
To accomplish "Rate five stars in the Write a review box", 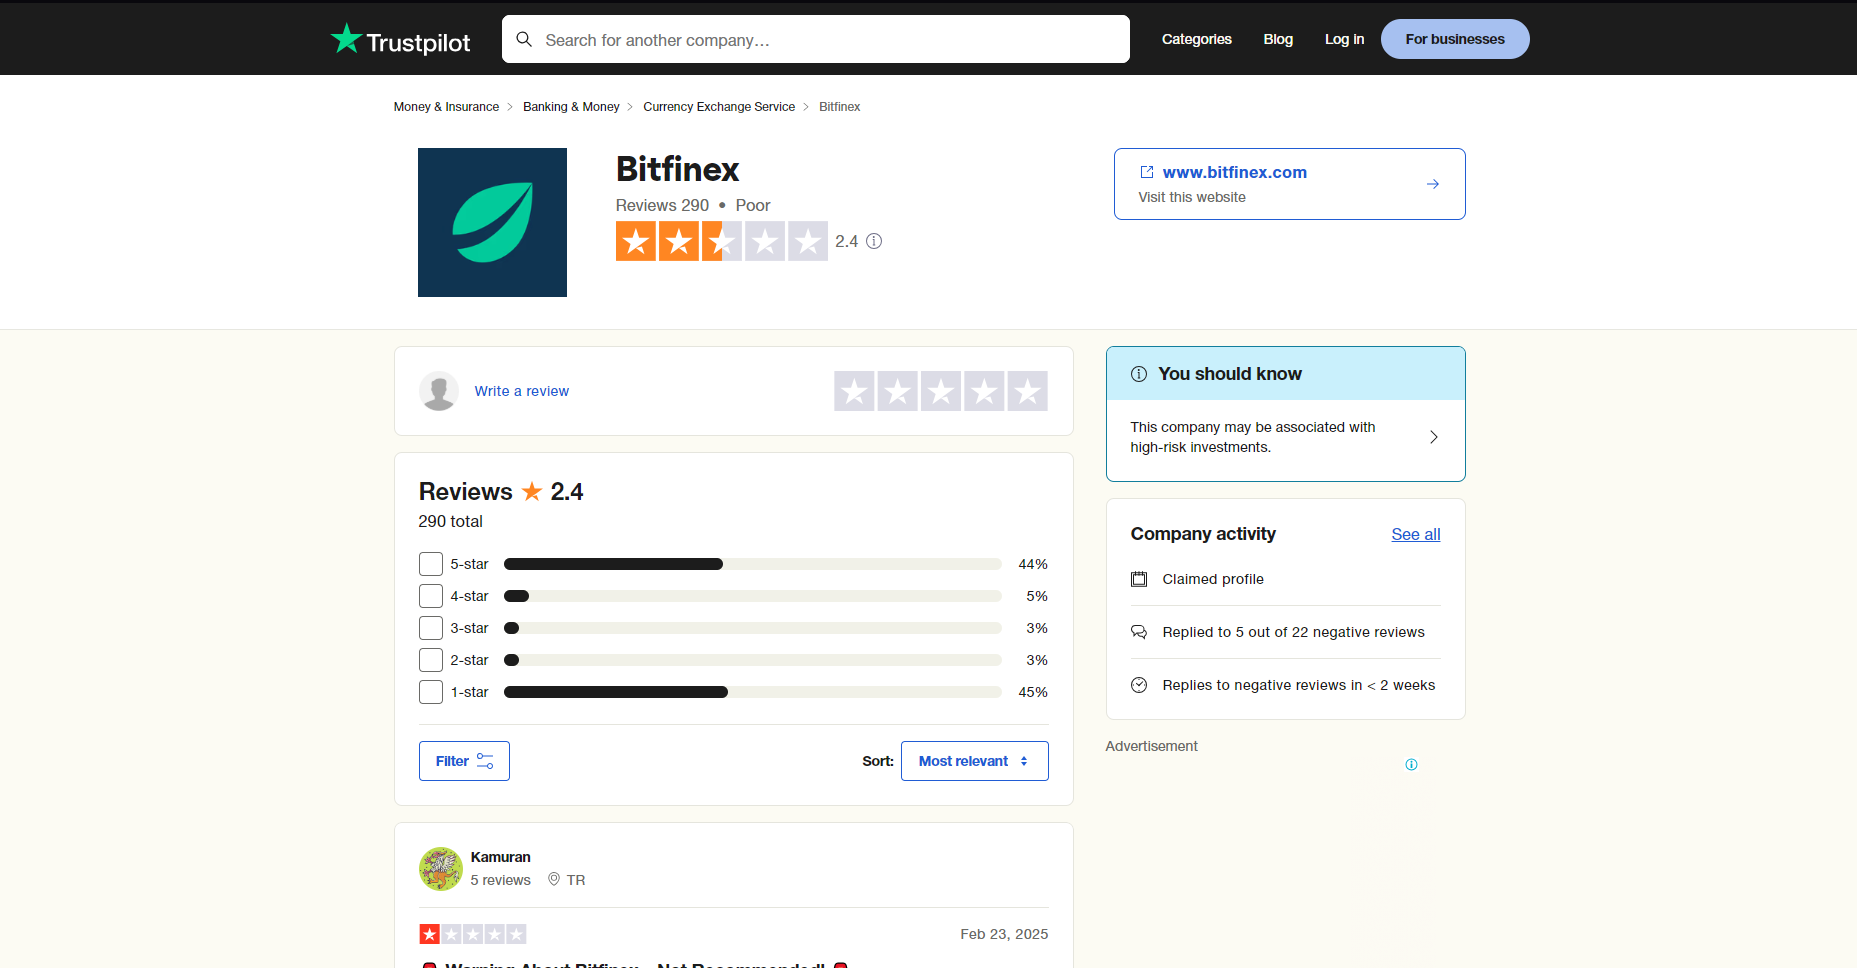I will click(x=1027, y=391).
